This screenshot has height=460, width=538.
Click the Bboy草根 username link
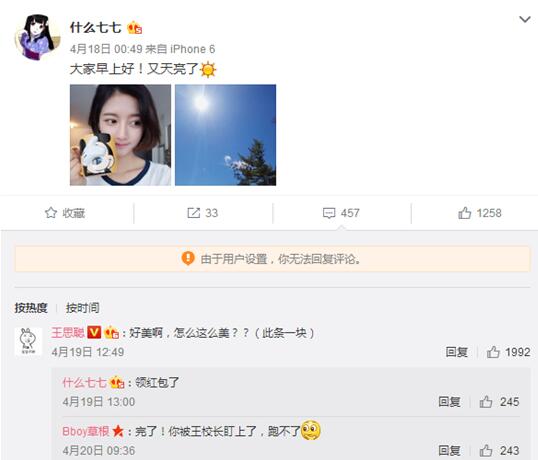pyautogui.click(x=86, y=431)
